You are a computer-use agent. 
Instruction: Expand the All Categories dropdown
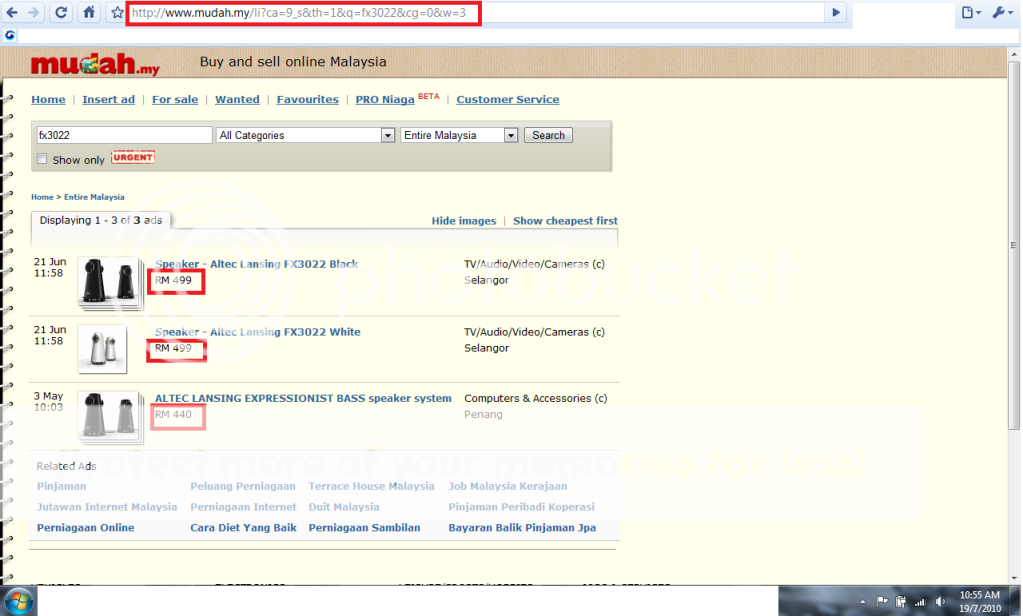pos(305,135)
